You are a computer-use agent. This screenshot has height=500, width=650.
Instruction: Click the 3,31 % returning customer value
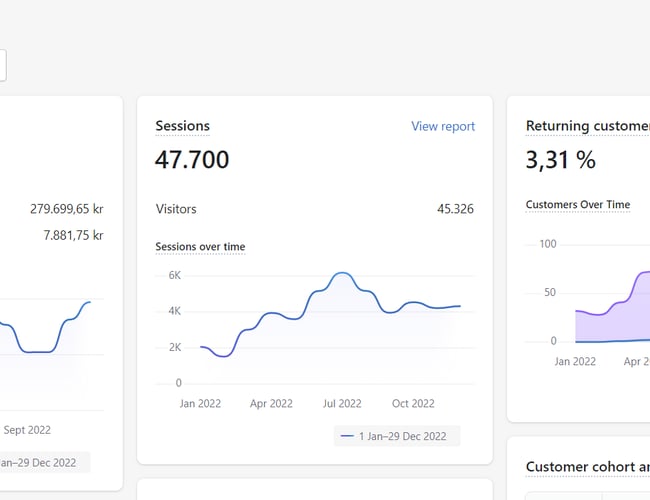[x=561, y=159]
